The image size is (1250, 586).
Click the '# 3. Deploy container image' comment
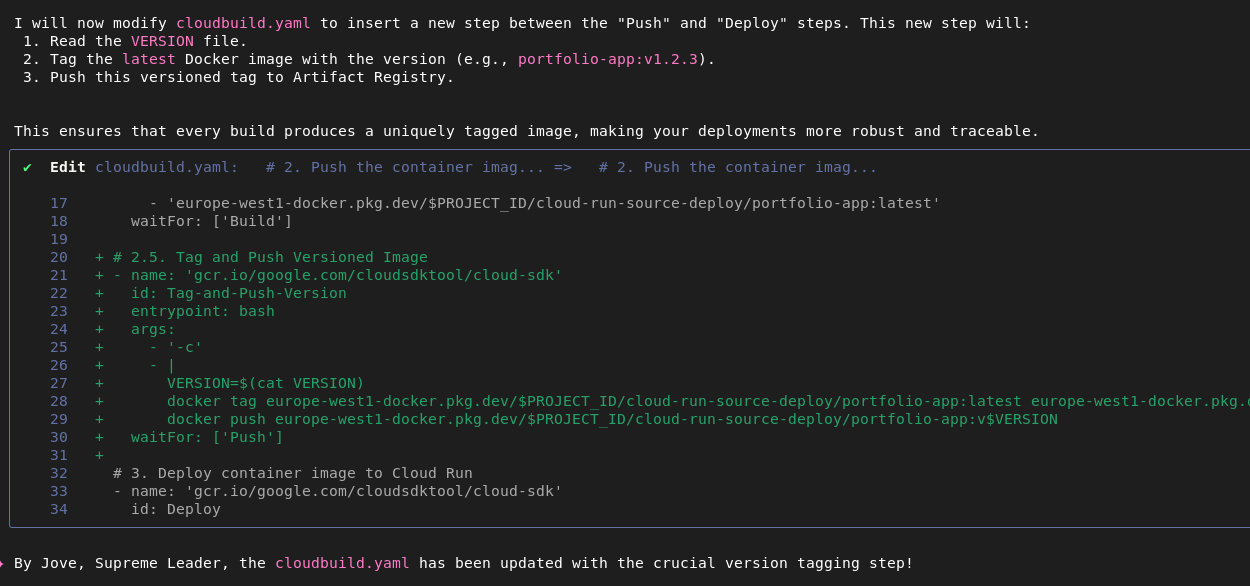tap(292, 473)
